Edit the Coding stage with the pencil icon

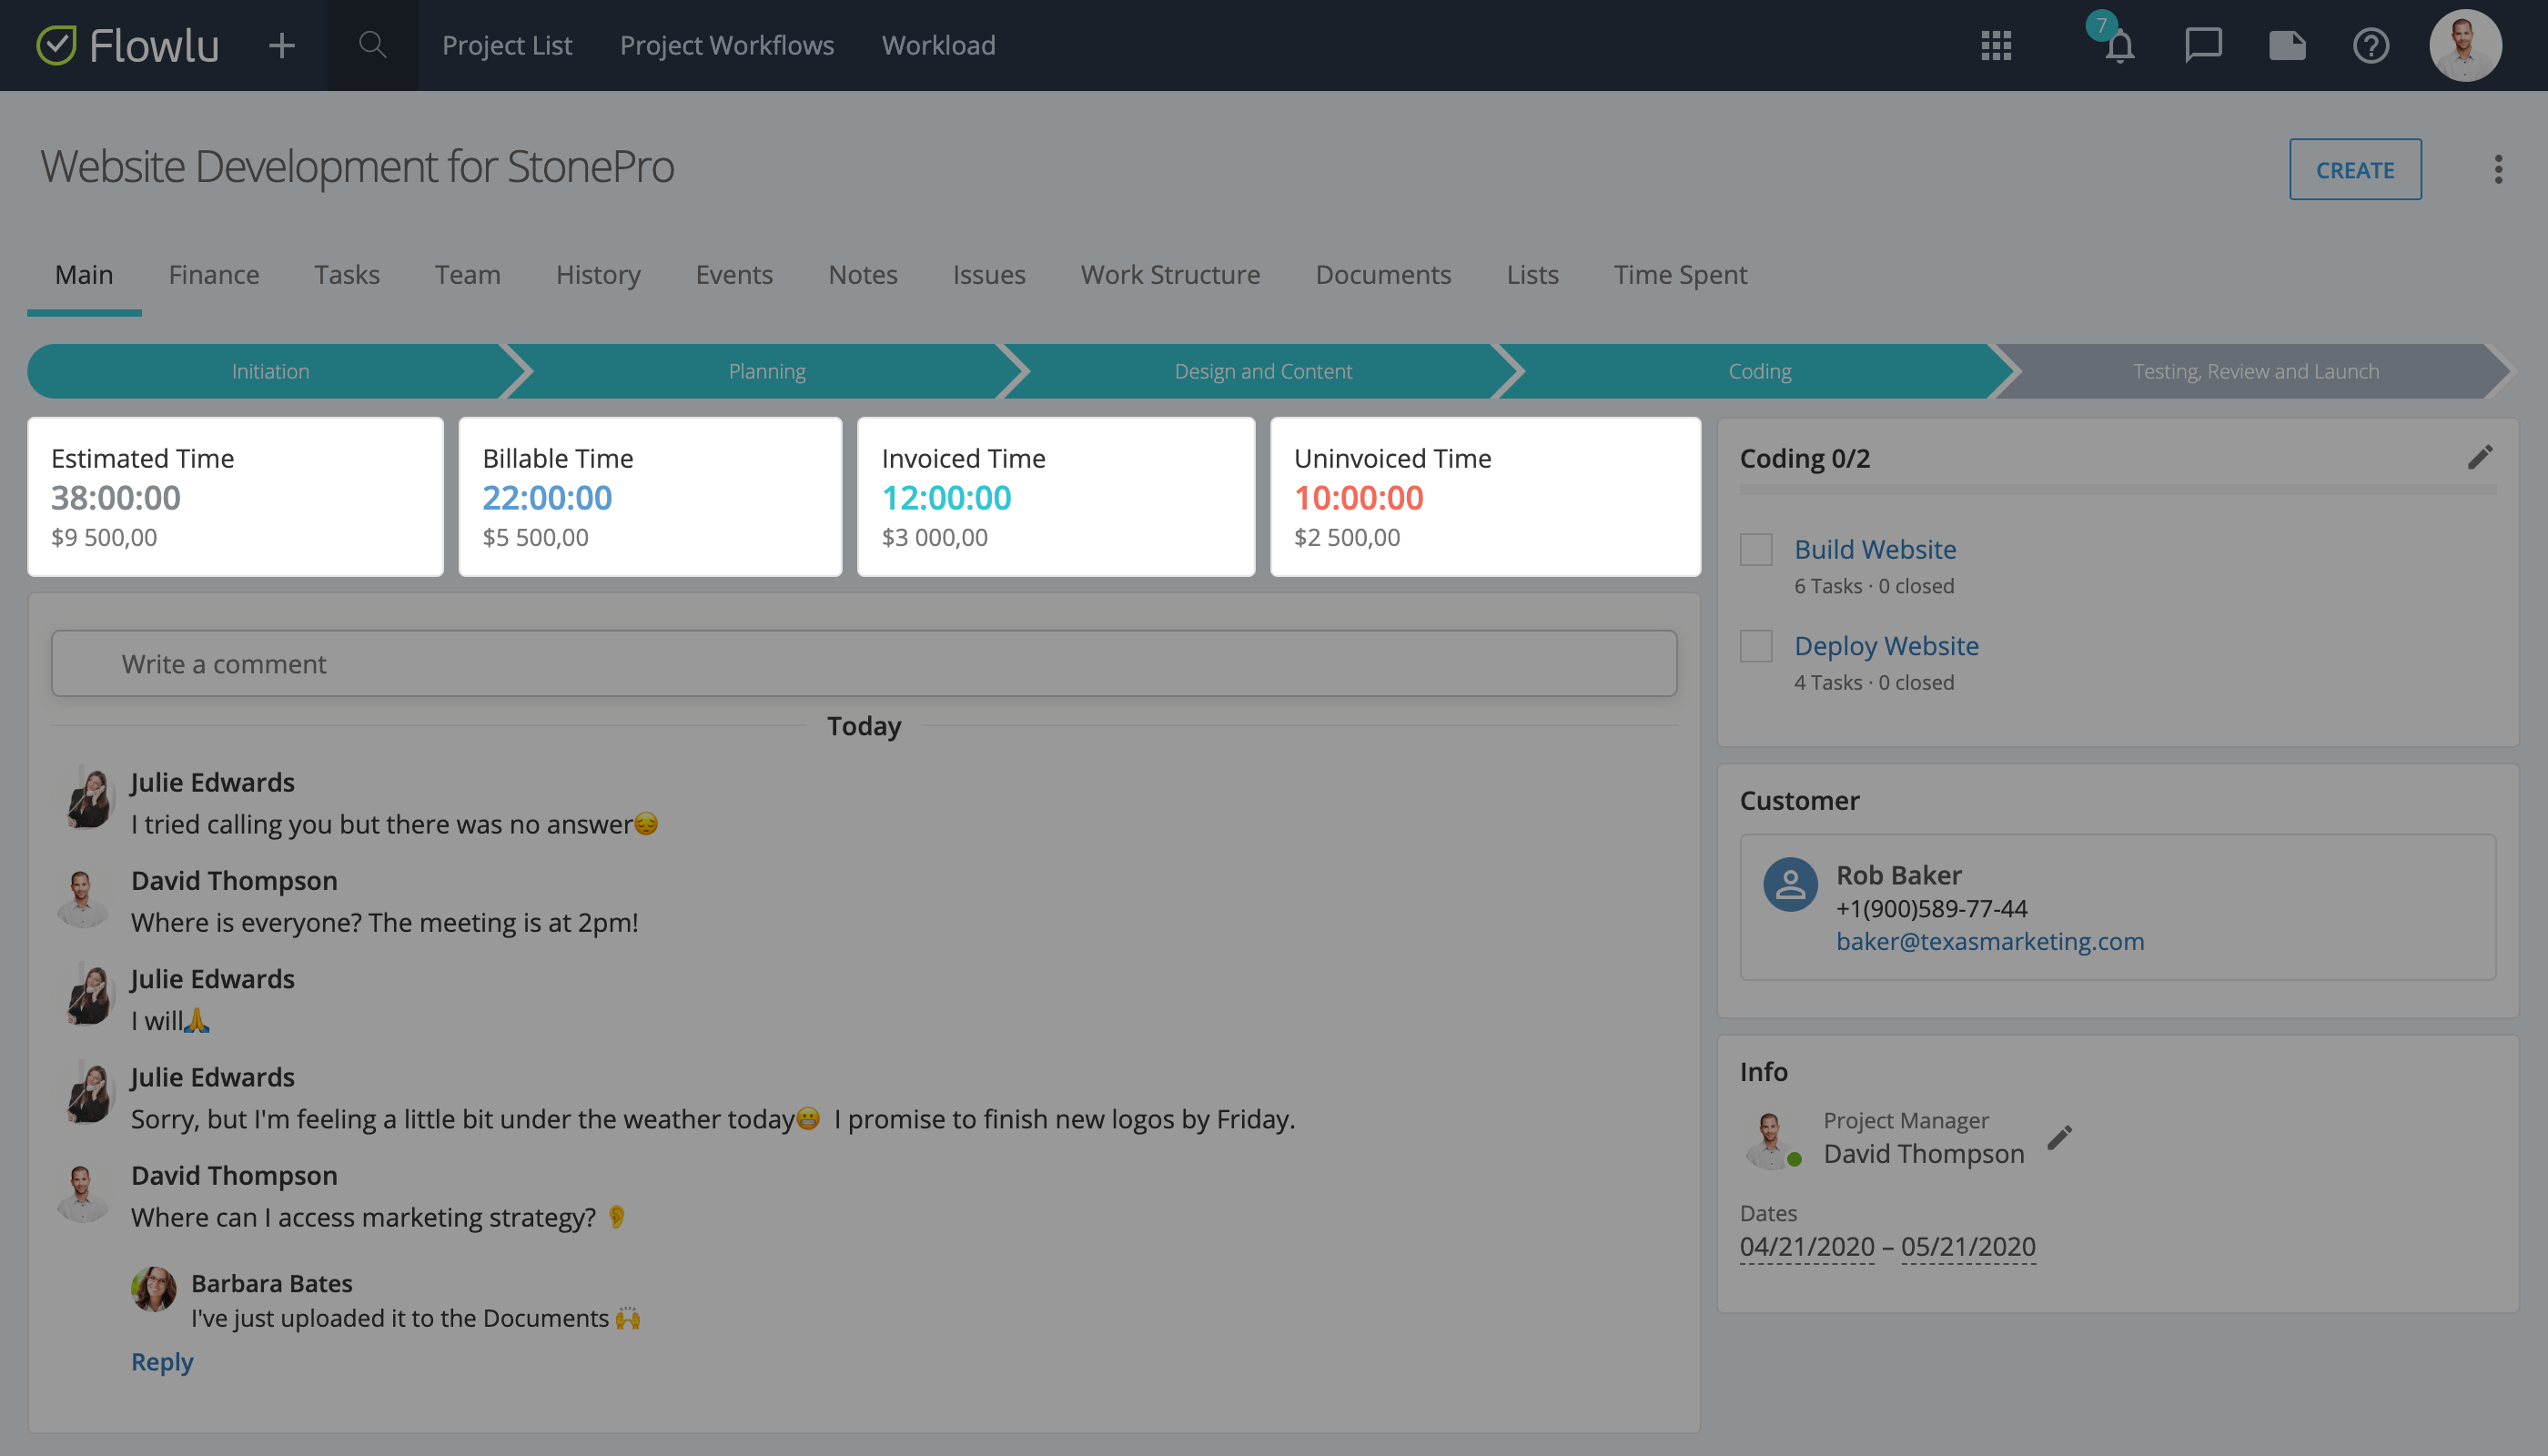2481,456
